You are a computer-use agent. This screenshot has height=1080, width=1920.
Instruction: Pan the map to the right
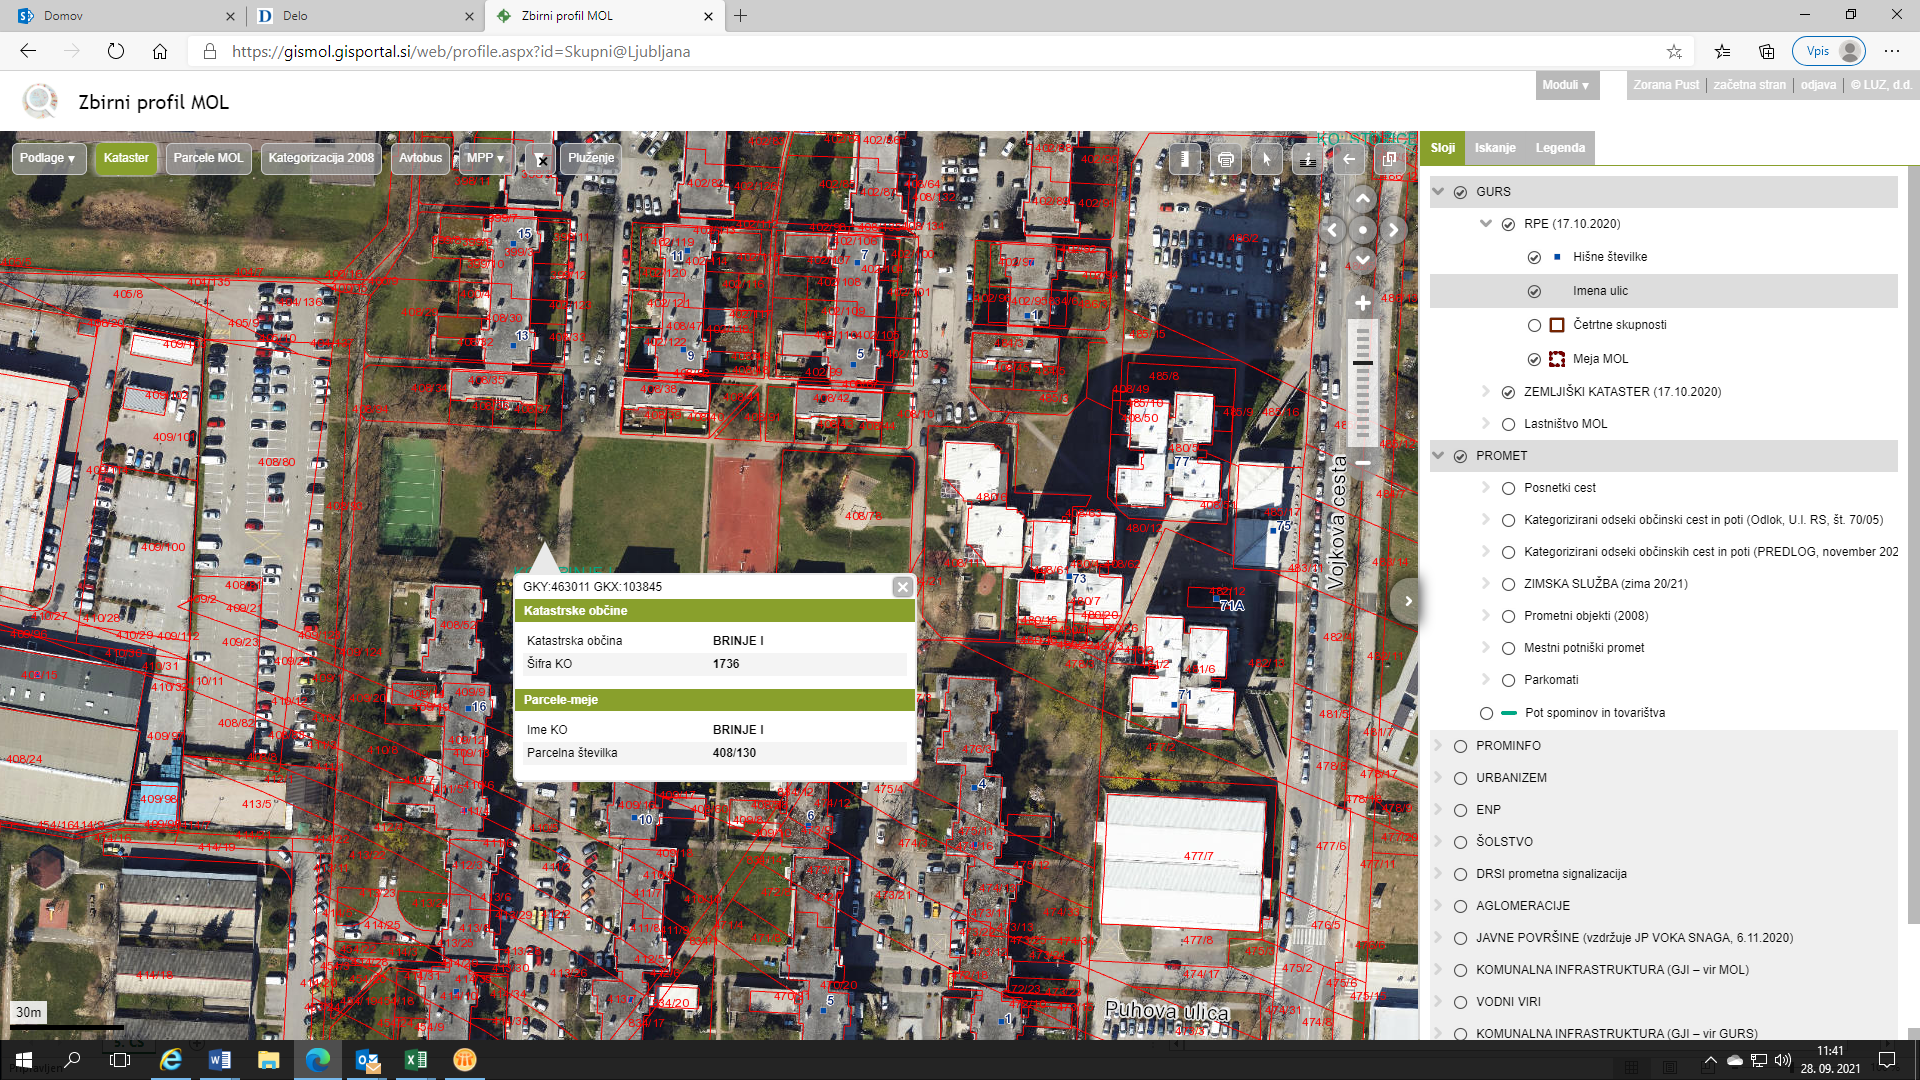tap(1393, 230)
